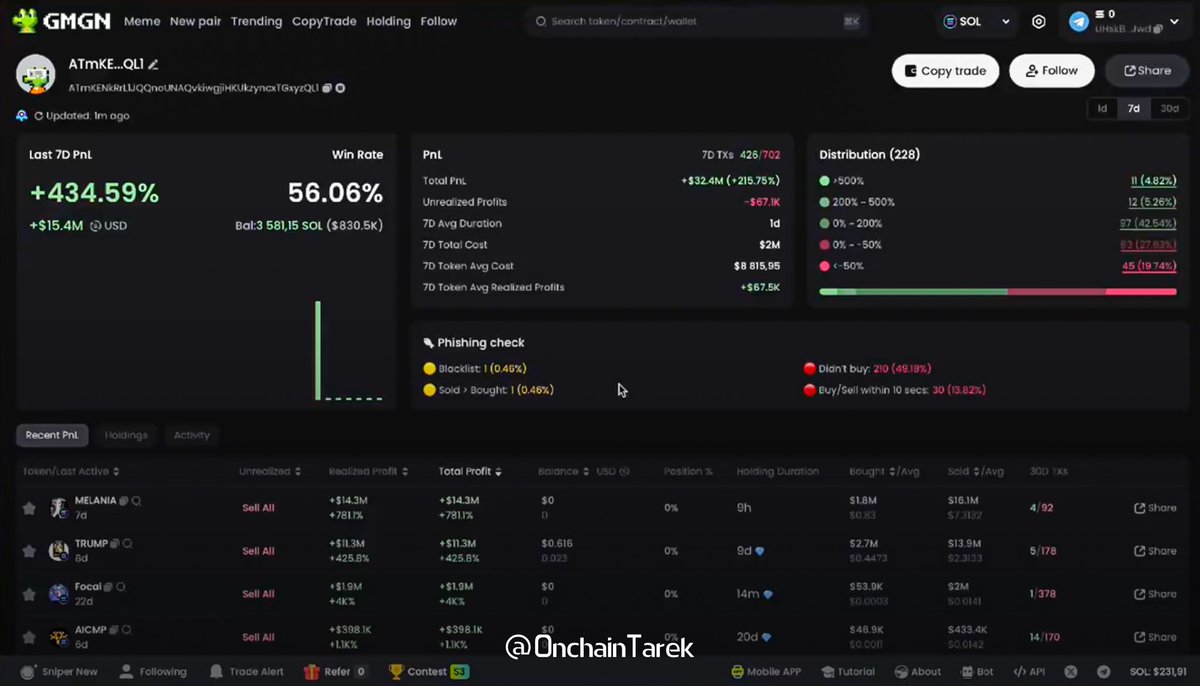Select the 1d time range

point(1102,108)
